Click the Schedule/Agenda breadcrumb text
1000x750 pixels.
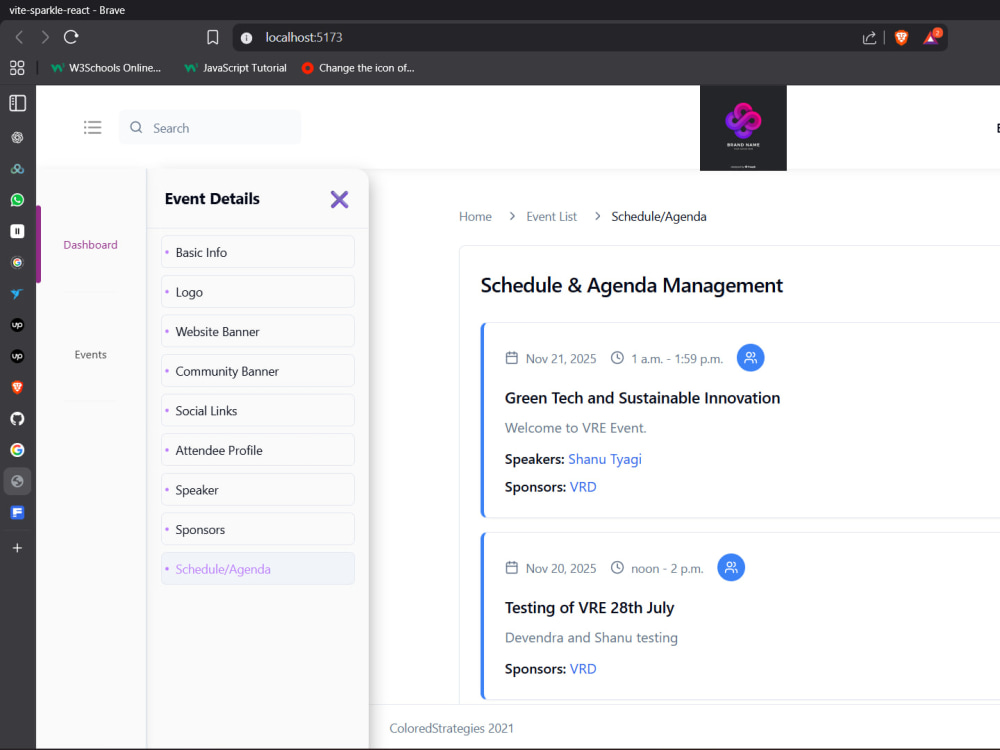pos(659,216)
